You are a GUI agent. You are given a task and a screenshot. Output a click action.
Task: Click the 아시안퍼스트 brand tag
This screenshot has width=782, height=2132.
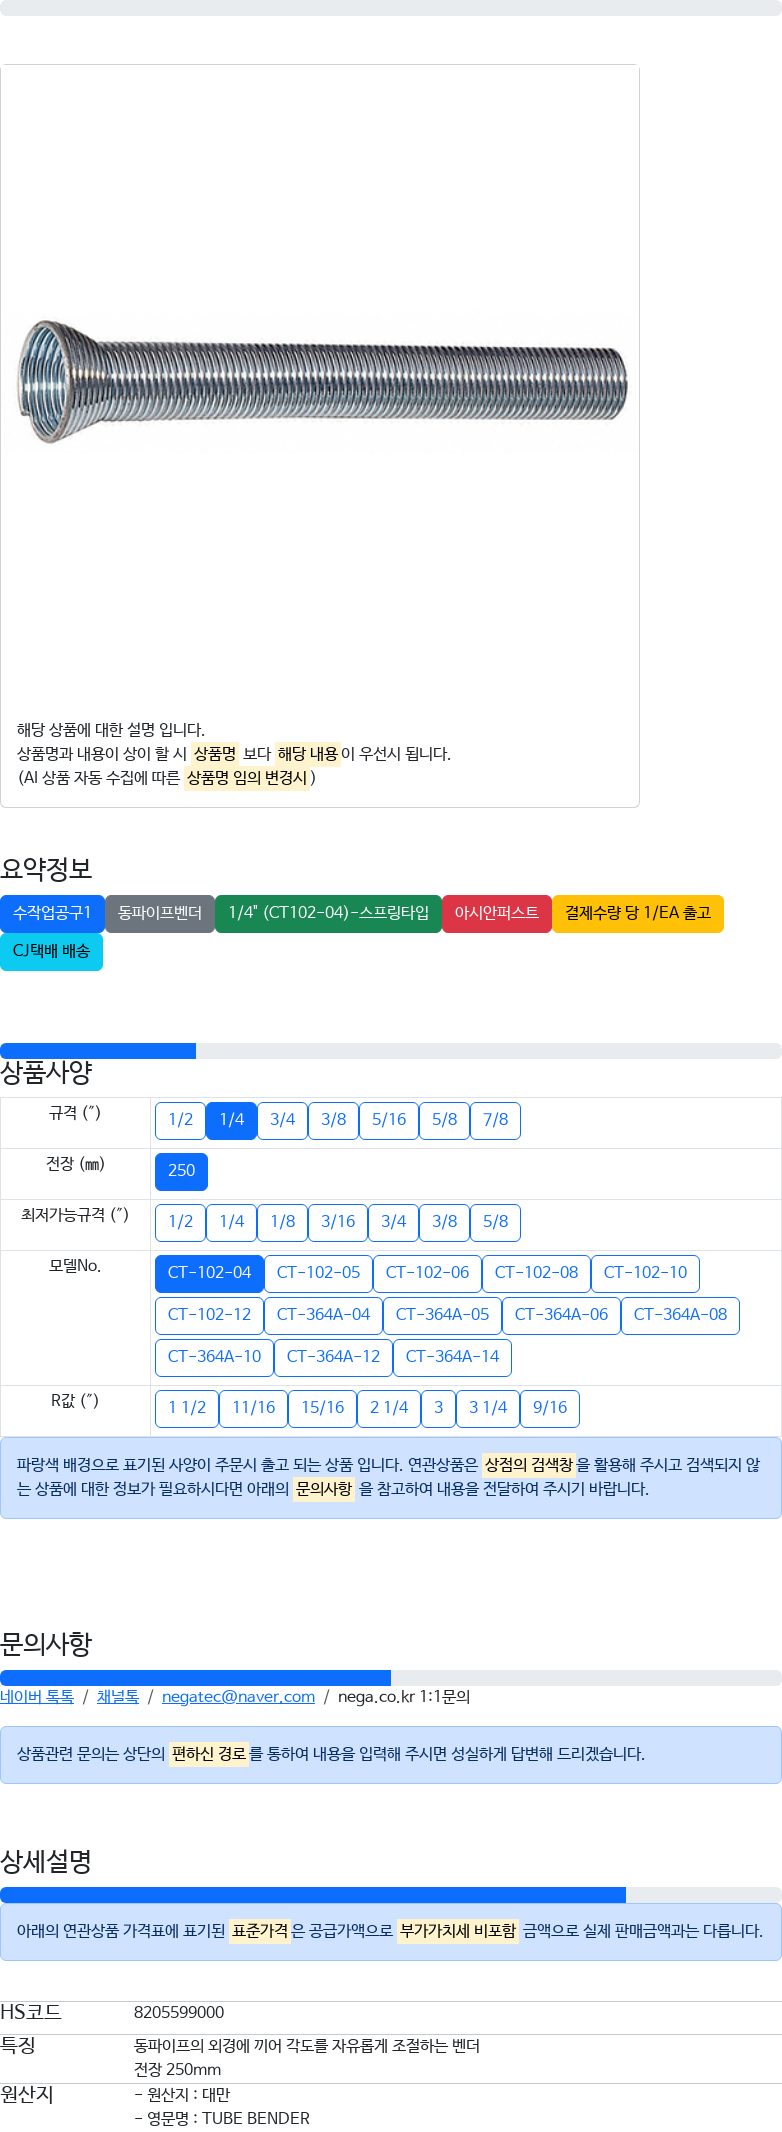[x=496, y=913]
